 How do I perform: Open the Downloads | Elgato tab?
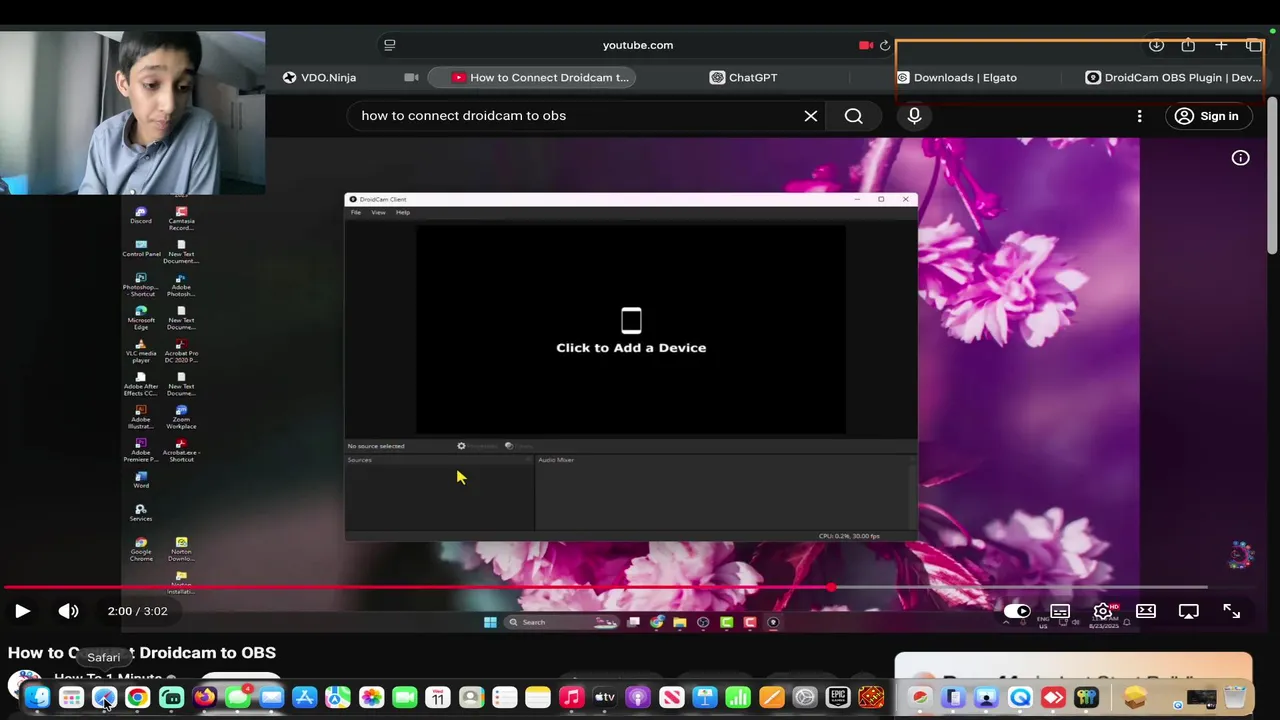(x=956, y=77)
